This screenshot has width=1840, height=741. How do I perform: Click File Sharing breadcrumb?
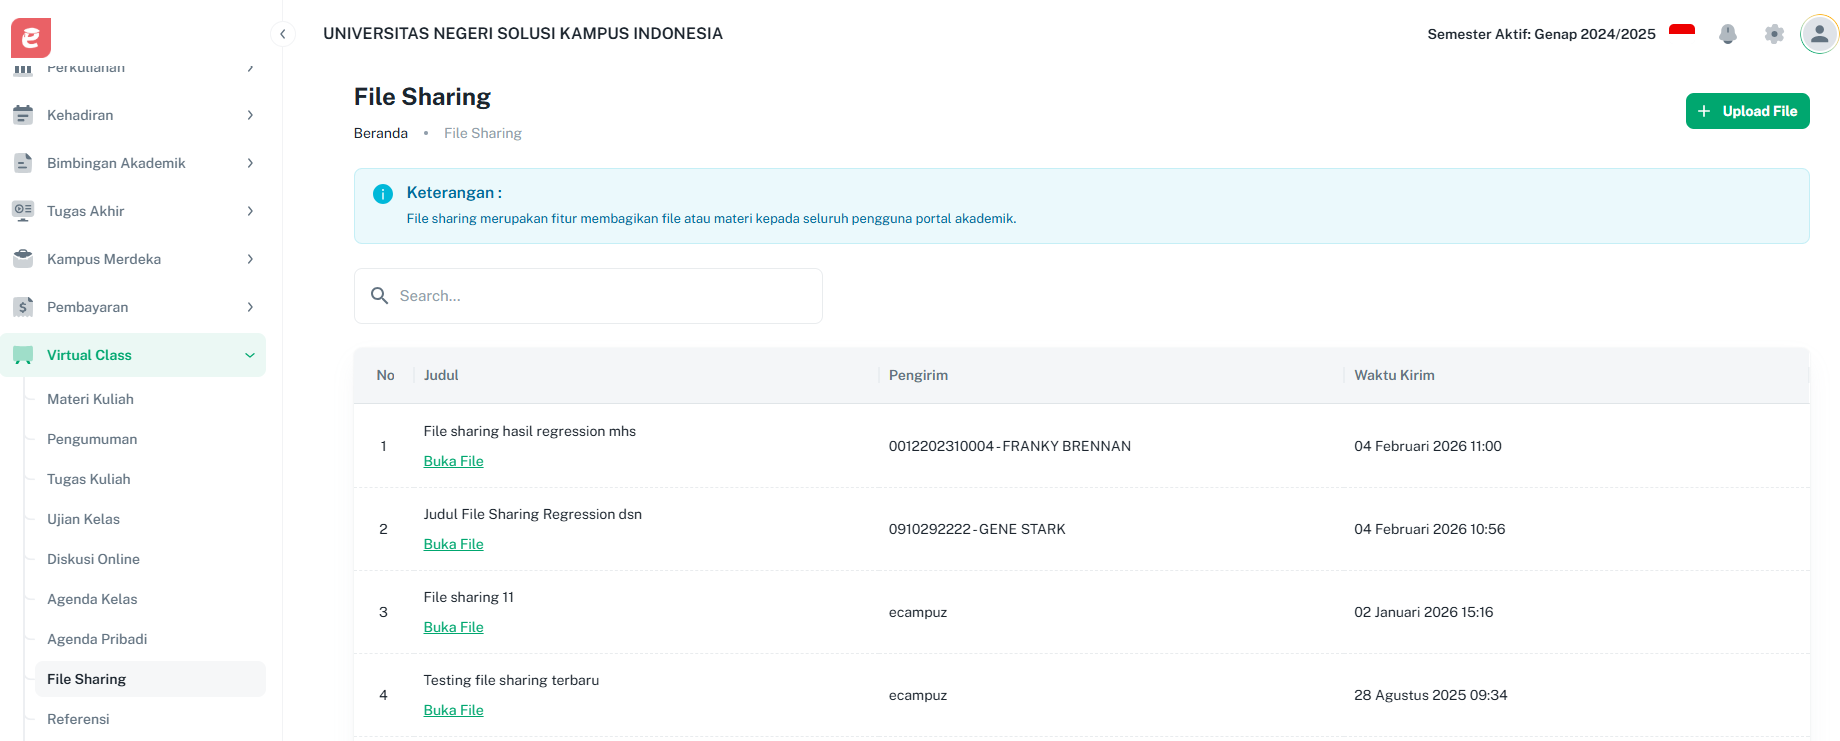click(483, 133)
